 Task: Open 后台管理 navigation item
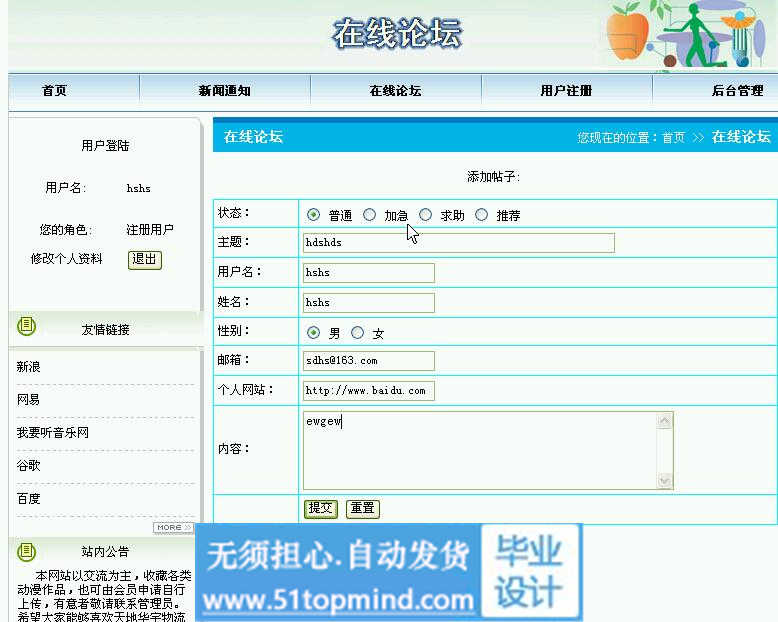pos(737,91)
